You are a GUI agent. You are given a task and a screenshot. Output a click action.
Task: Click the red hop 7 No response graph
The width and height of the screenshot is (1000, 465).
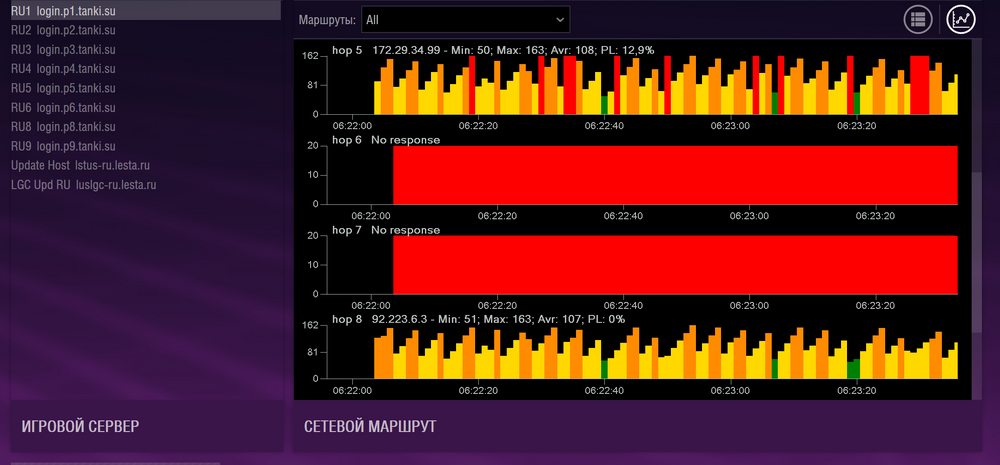point(675,265)
